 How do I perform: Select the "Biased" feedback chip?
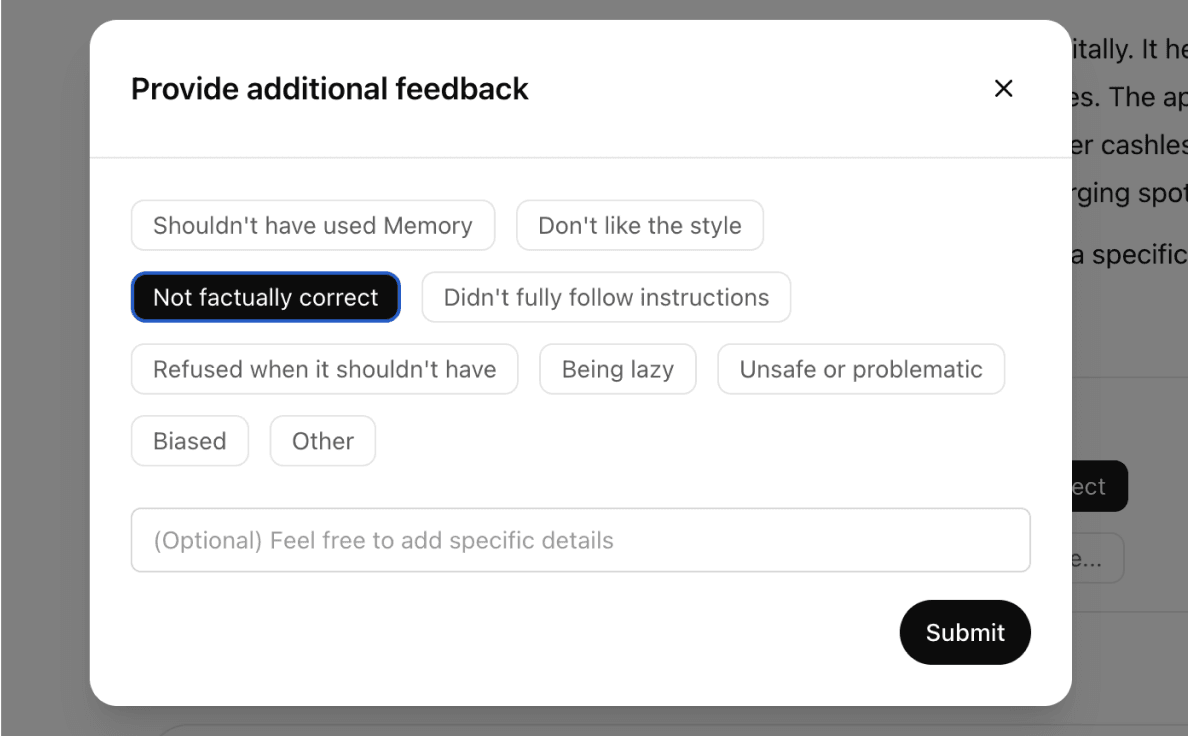coord(190,441)
